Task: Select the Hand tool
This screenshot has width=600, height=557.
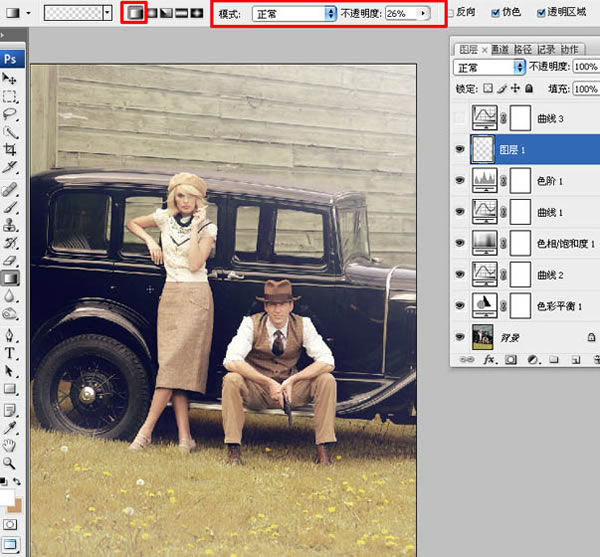Action: click(10, 445)
